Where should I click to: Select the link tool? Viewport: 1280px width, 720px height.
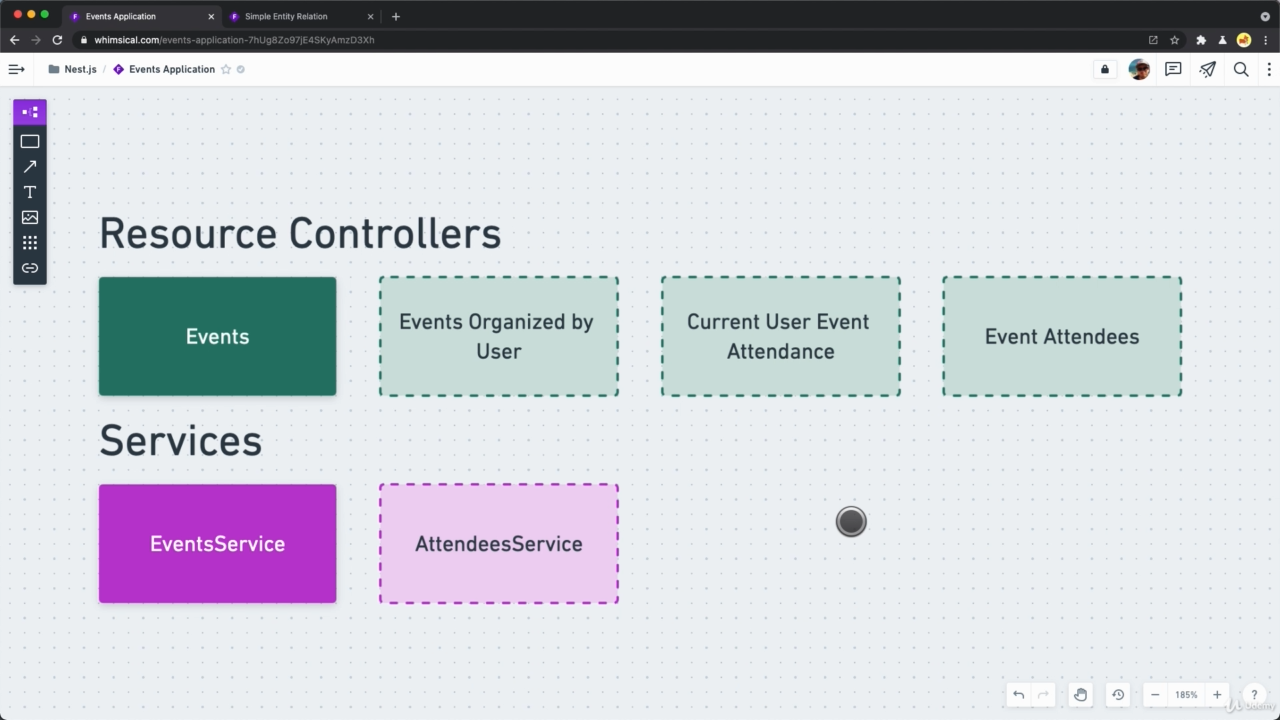pyautogui.click(x=30, y=268)
